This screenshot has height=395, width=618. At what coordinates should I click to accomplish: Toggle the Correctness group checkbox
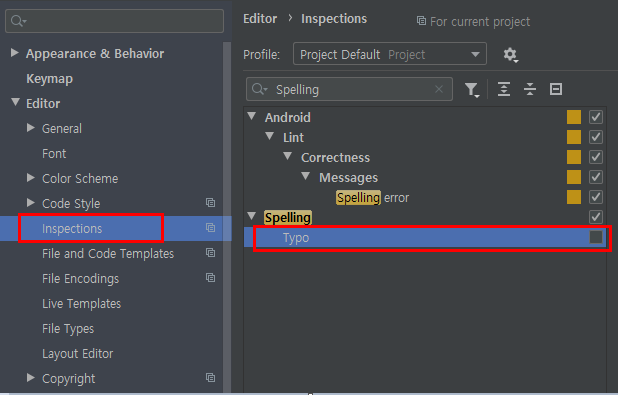(x=596, y=157)
